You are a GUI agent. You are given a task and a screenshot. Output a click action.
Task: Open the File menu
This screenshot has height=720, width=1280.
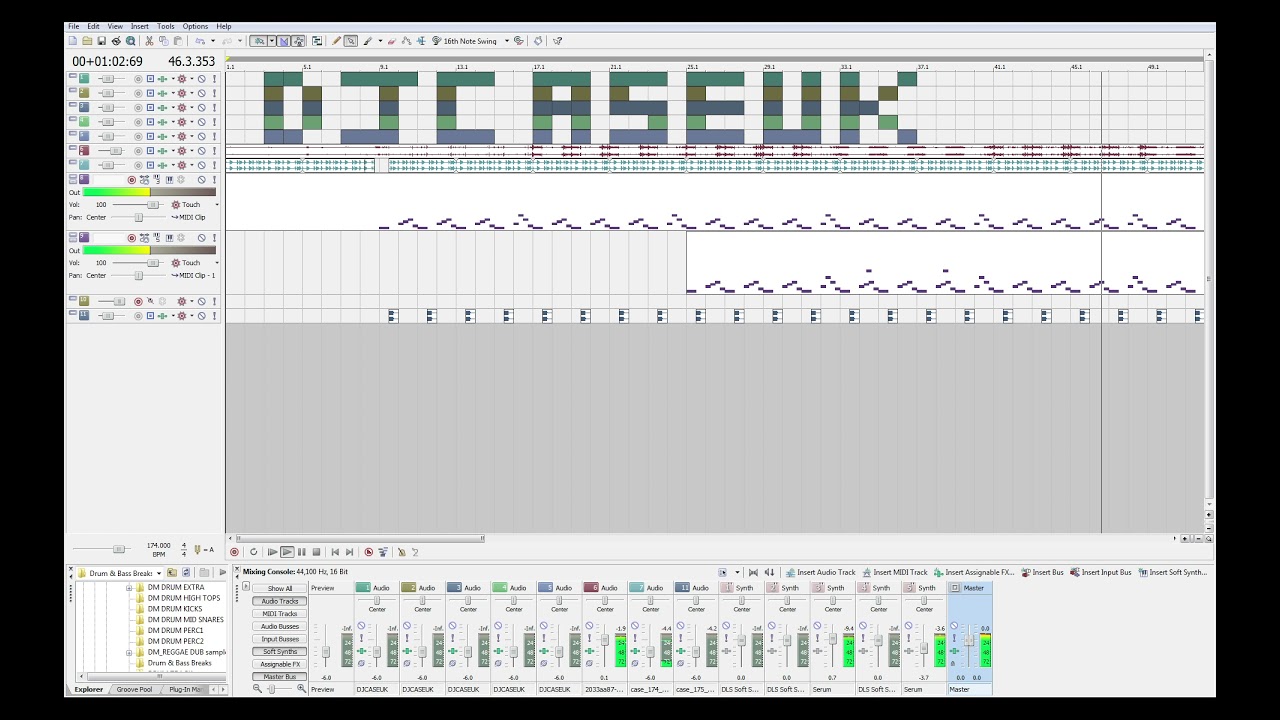74,26
